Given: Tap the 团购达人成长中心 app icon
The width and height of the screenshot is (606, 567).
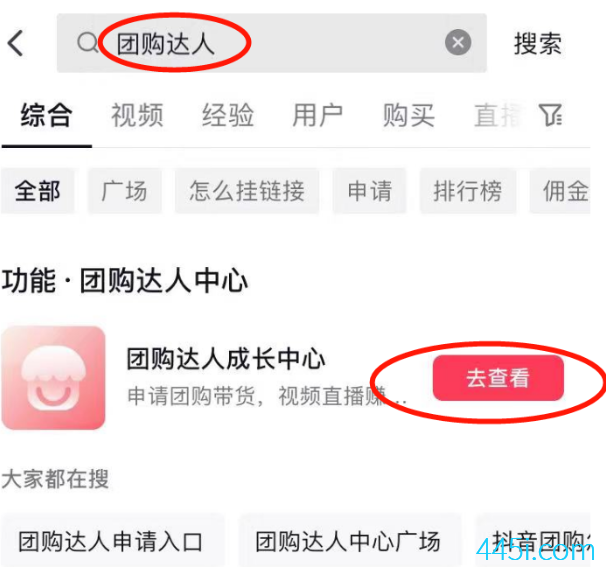Looking at the screenshot, I should pyautogui.click(x=53, y=378).
